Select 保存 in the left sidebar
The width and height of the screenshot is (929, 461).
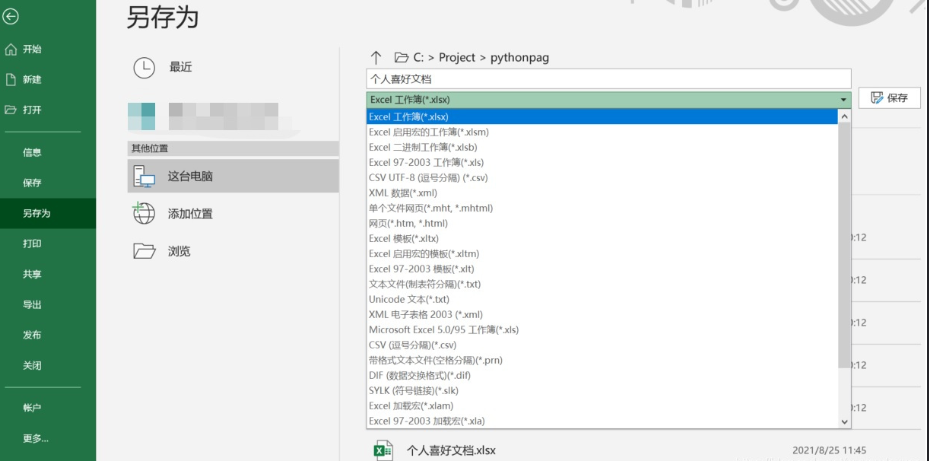tap(32, 183)
